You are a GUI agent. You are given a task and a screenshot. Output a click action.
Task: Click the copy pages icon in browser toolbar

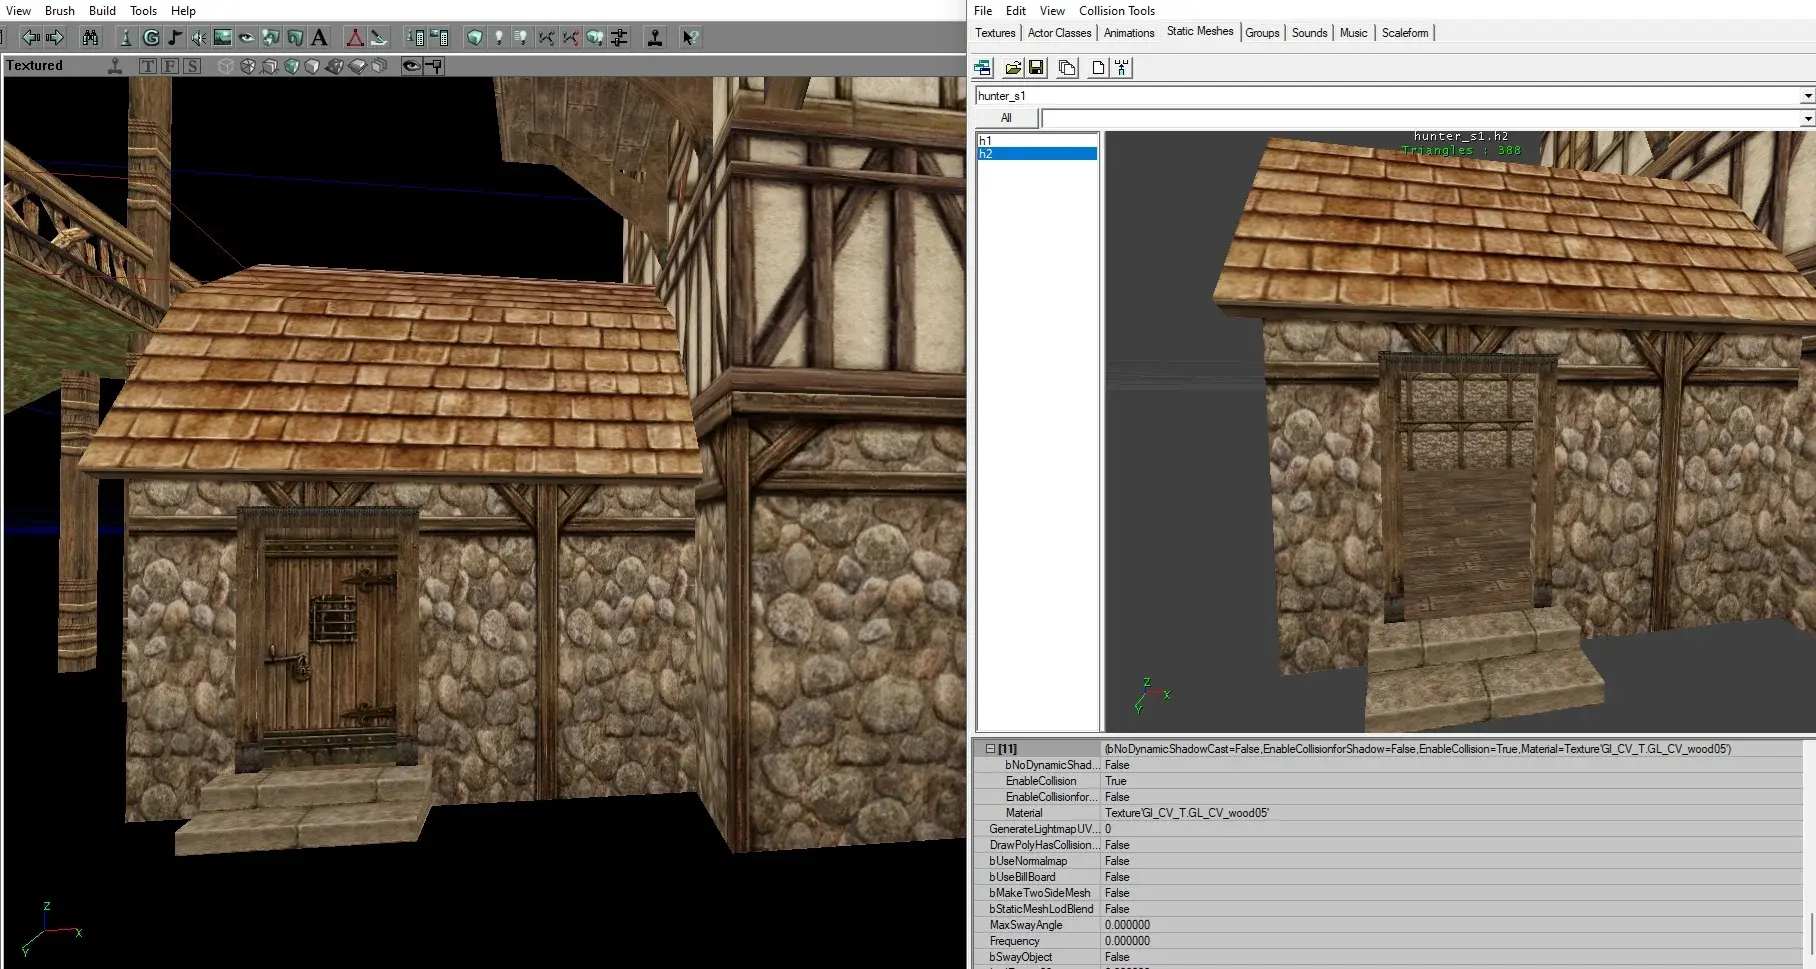coord(1067,68)
